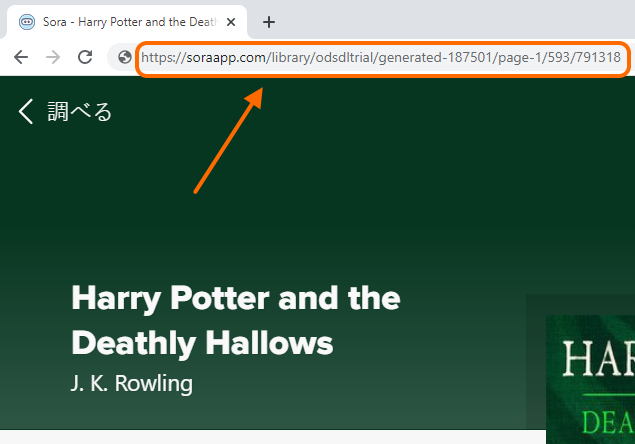Image resolution: width=635 pixels, height=444 pixels.
Task: Open the Harry Potter book cover image
Action: (x=590, y=380)
